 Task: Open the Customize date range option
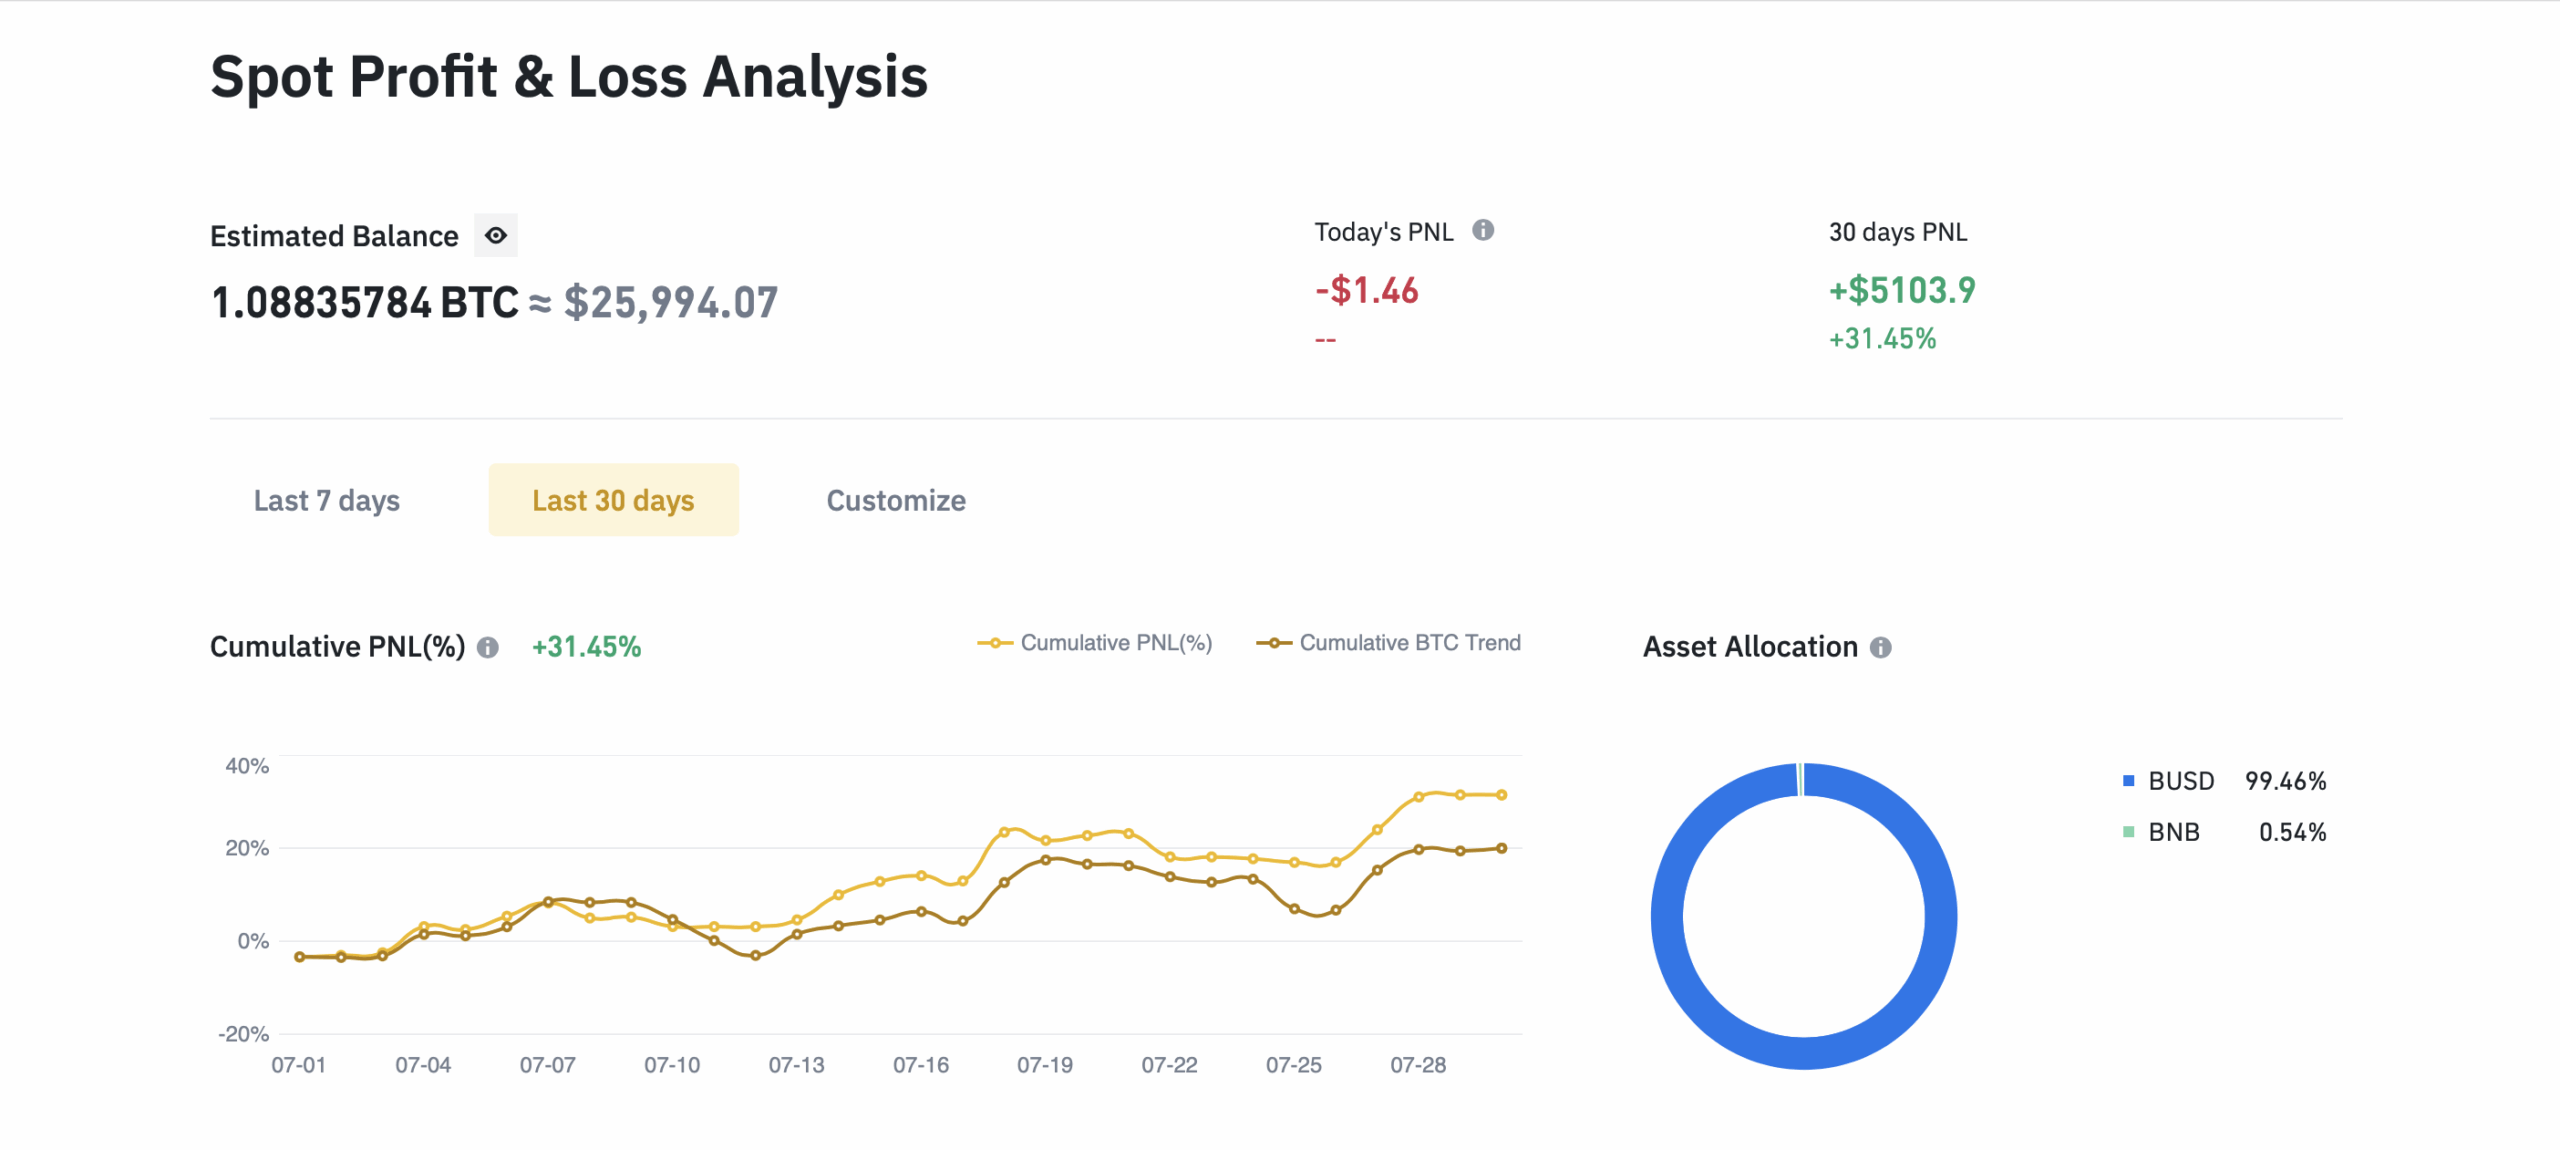(895, 500)
